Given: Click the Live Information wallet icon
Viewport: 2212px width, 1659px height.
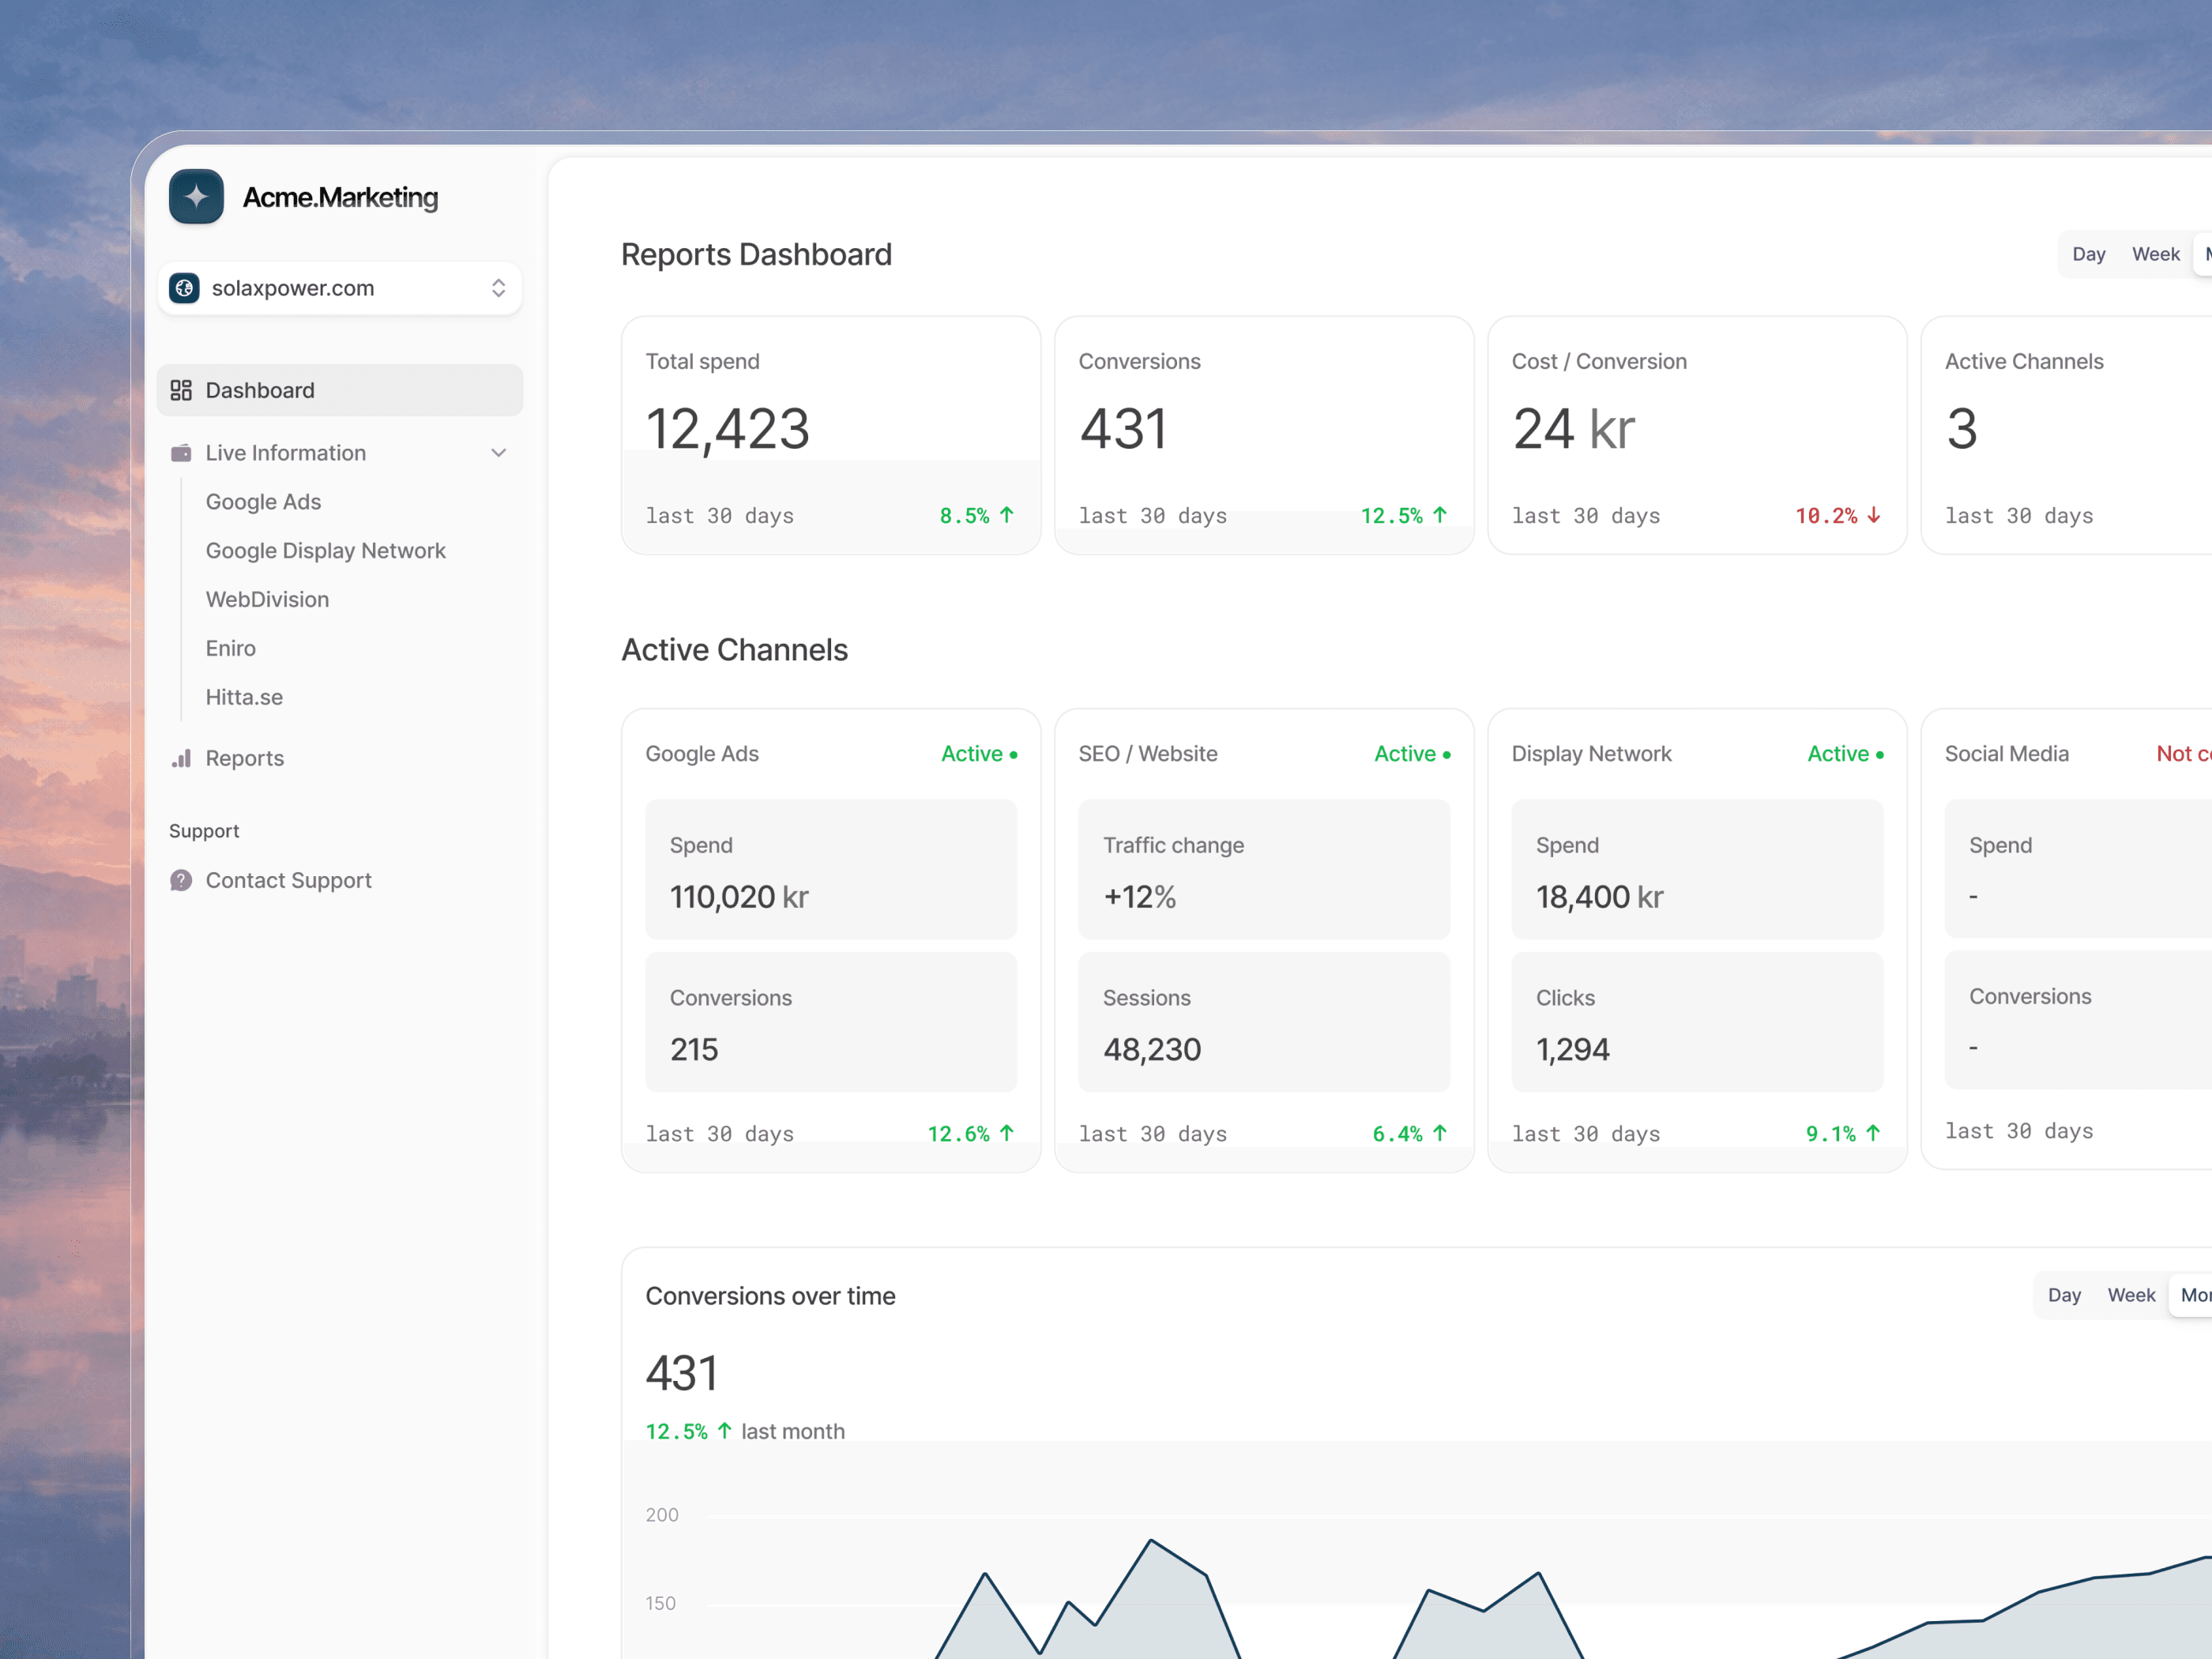Looking at the screenshot, I should pyautogui.click(x=181, y=453).
